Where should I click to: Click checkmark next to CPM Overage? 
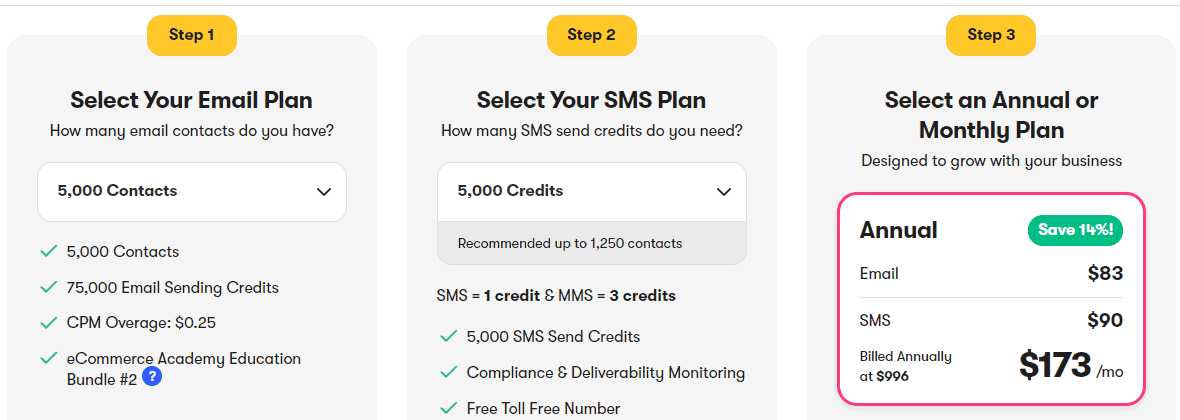[x=49, y=323]
